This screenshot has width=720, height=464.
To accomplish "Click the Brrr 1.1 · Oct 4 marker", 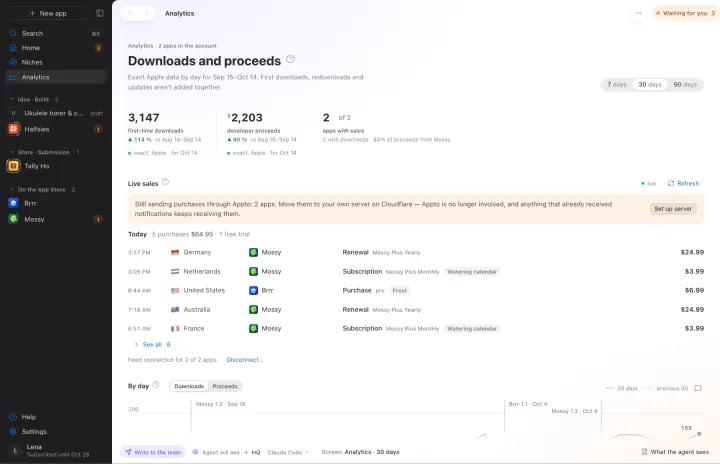I will click(x=528, y=404).
